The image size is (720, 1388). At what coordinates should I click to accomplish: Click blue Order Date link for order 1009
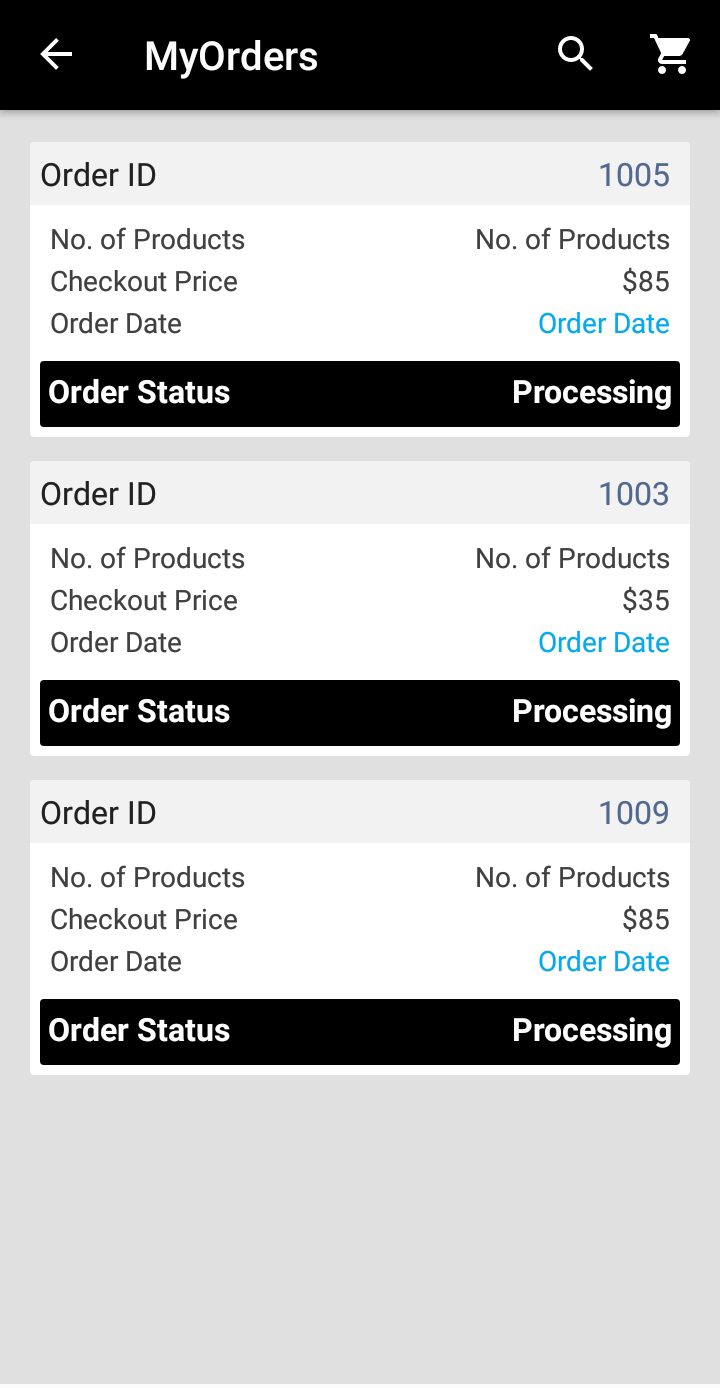[x=603, y=962]
